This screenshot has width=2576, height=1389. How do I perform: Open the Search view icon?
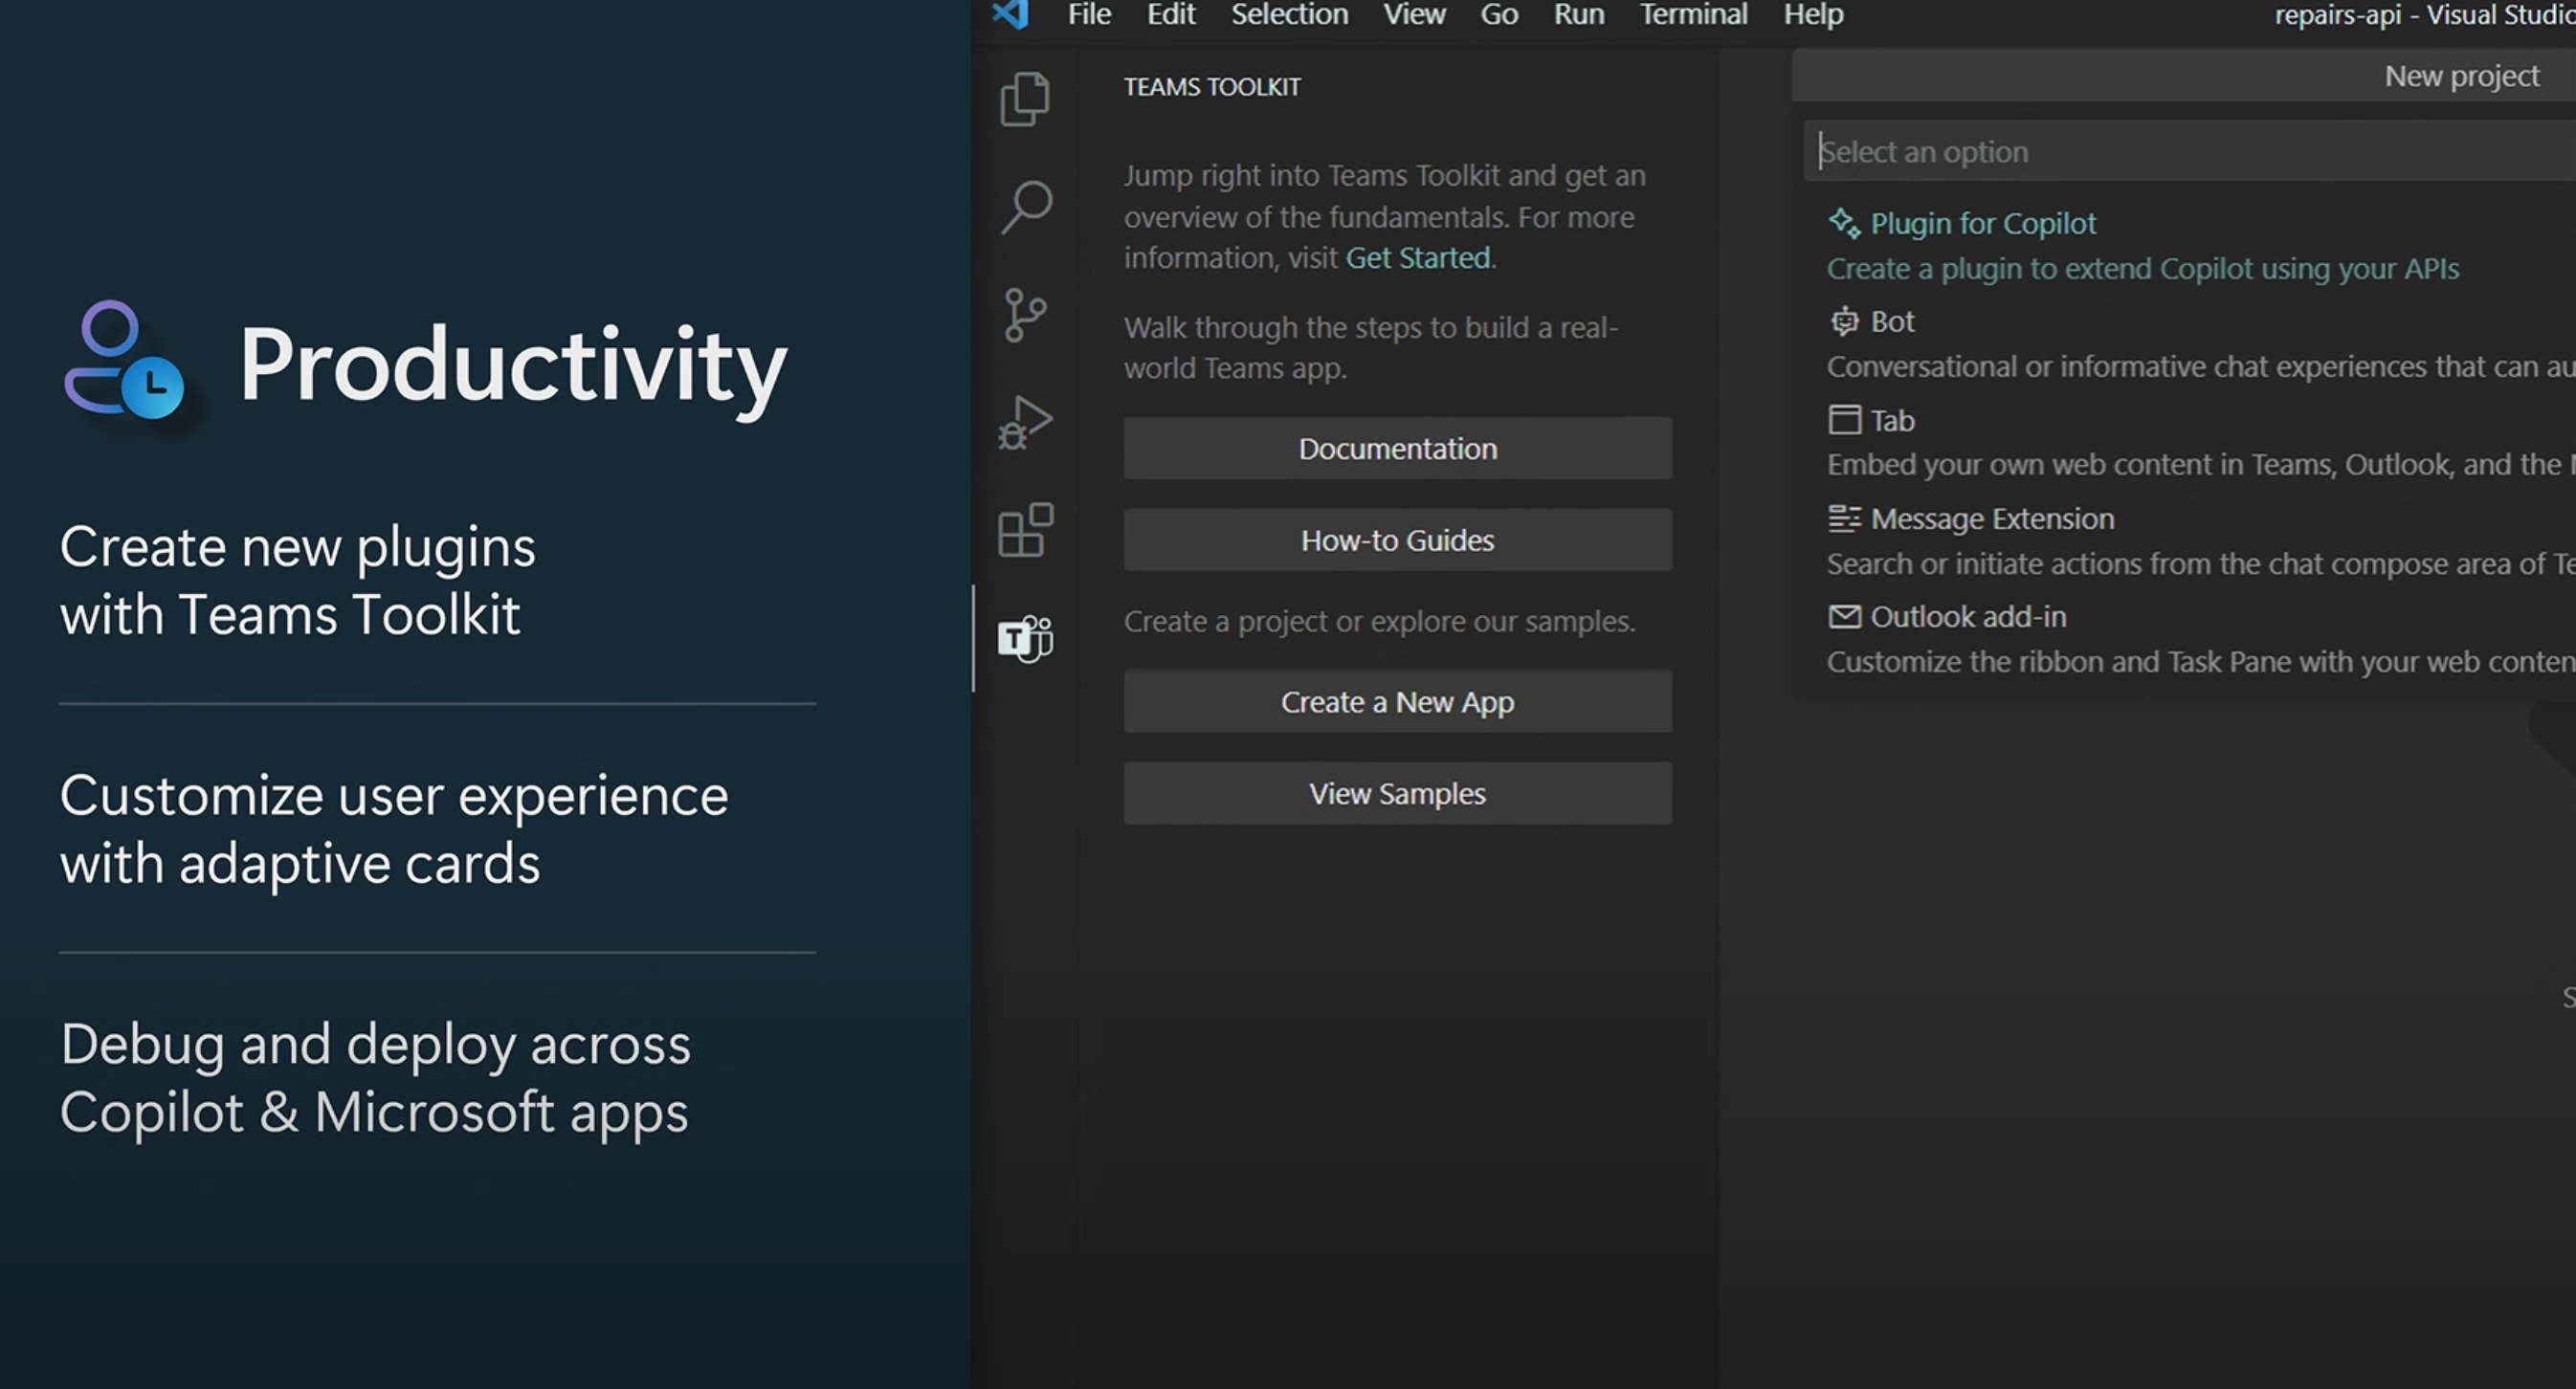tap(1026, 207)
